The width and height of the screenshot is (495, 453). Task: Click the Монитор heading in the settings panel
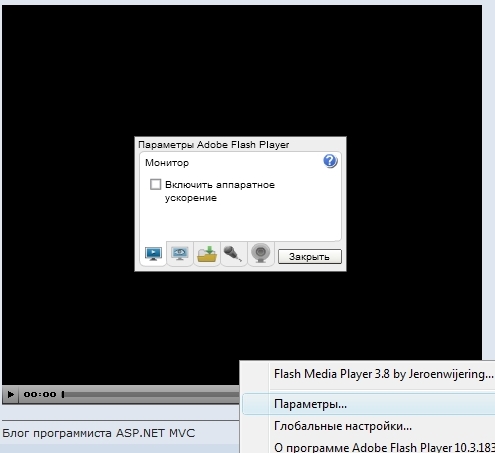[x=167, y=163]
